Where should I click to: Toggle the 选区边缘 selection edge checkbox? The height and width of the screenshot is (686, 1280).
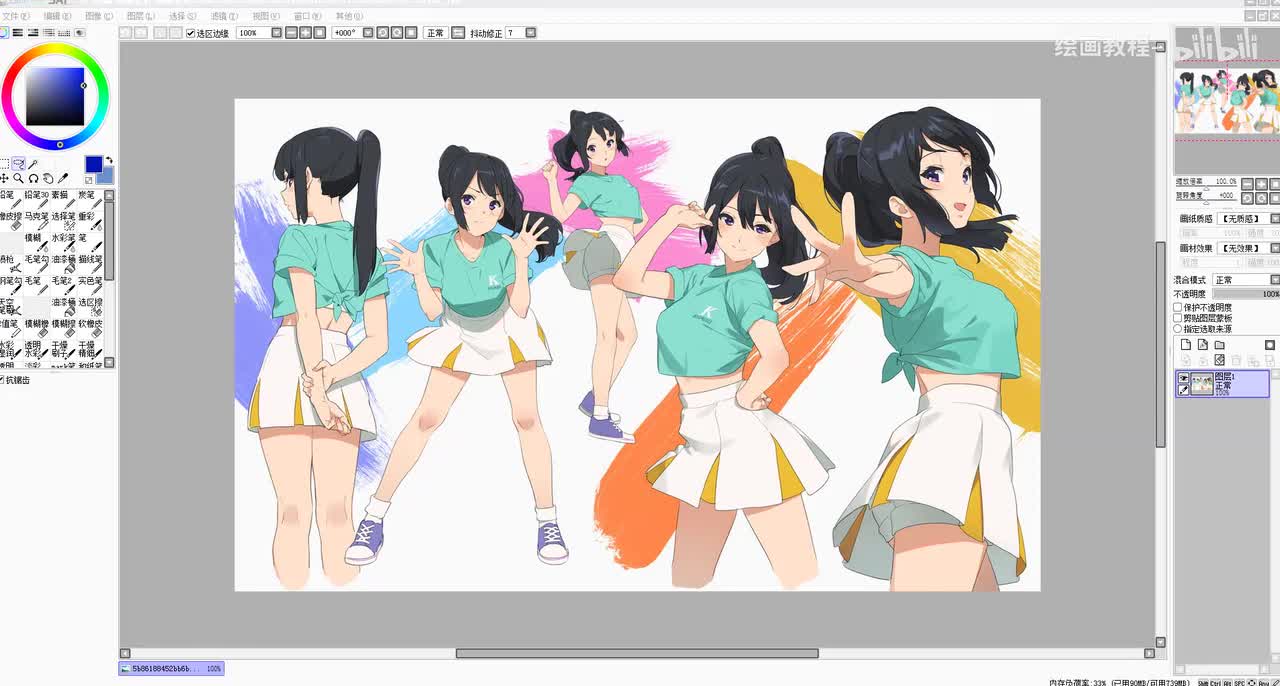click(191, 33)
